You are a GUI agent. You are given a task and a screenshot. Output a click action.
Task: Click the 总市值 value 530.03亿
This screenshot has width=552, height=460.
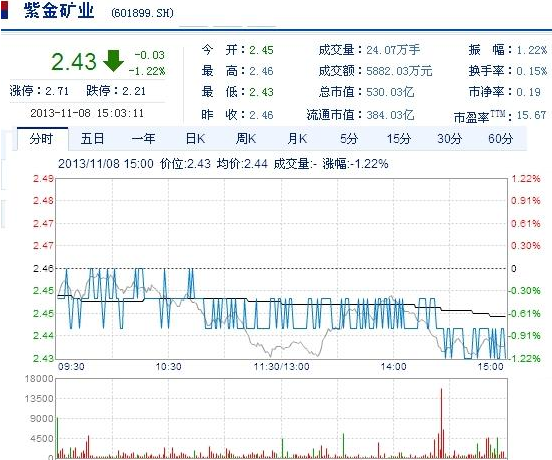(x=390, y=92)
